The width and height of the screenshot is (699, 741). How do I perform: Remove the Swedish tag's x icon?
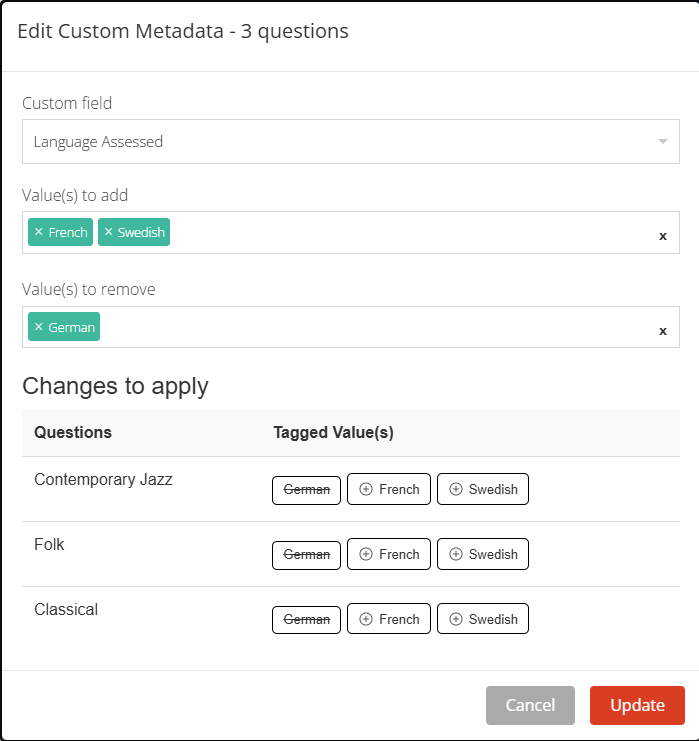(x=109, y=232)
